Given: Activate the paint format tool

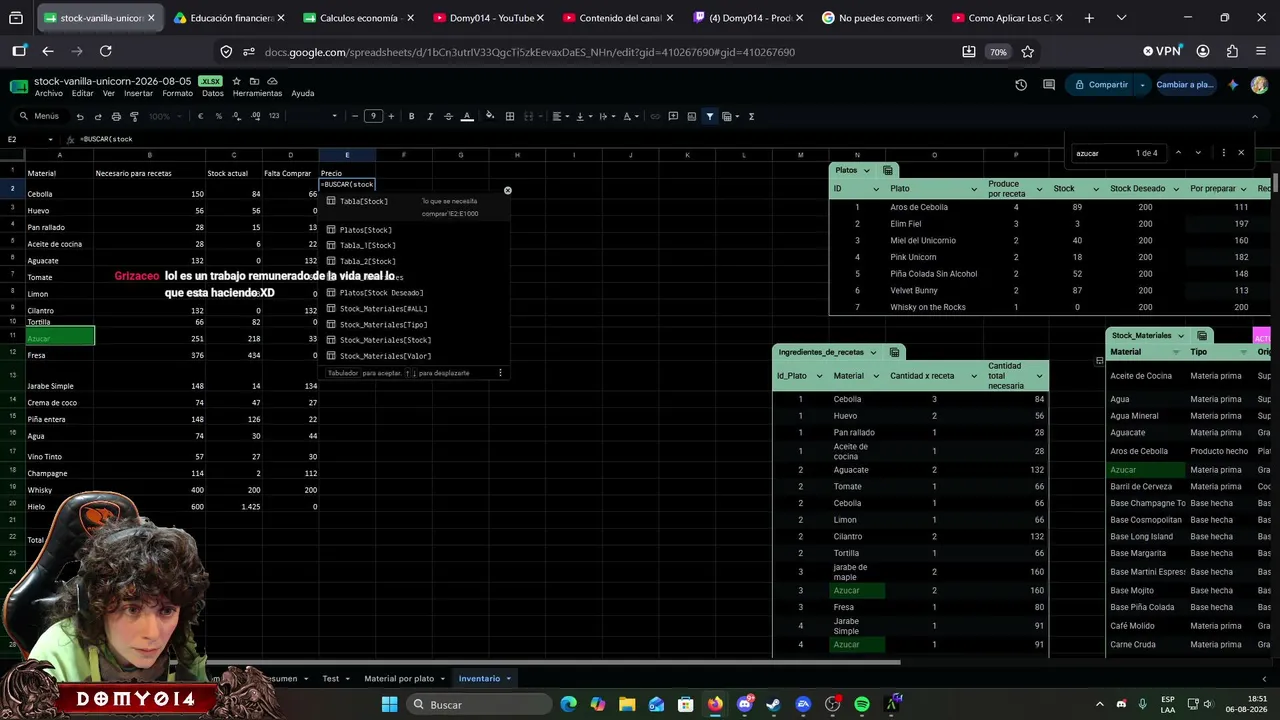Looking at the screenshot, I should (134, 116).
